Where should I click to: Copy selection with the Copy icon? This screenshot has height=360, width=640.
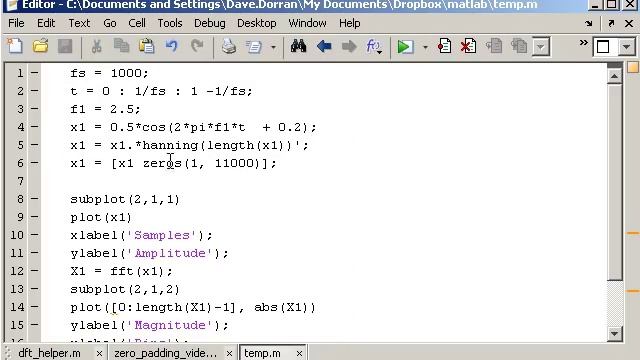(121, 46)
